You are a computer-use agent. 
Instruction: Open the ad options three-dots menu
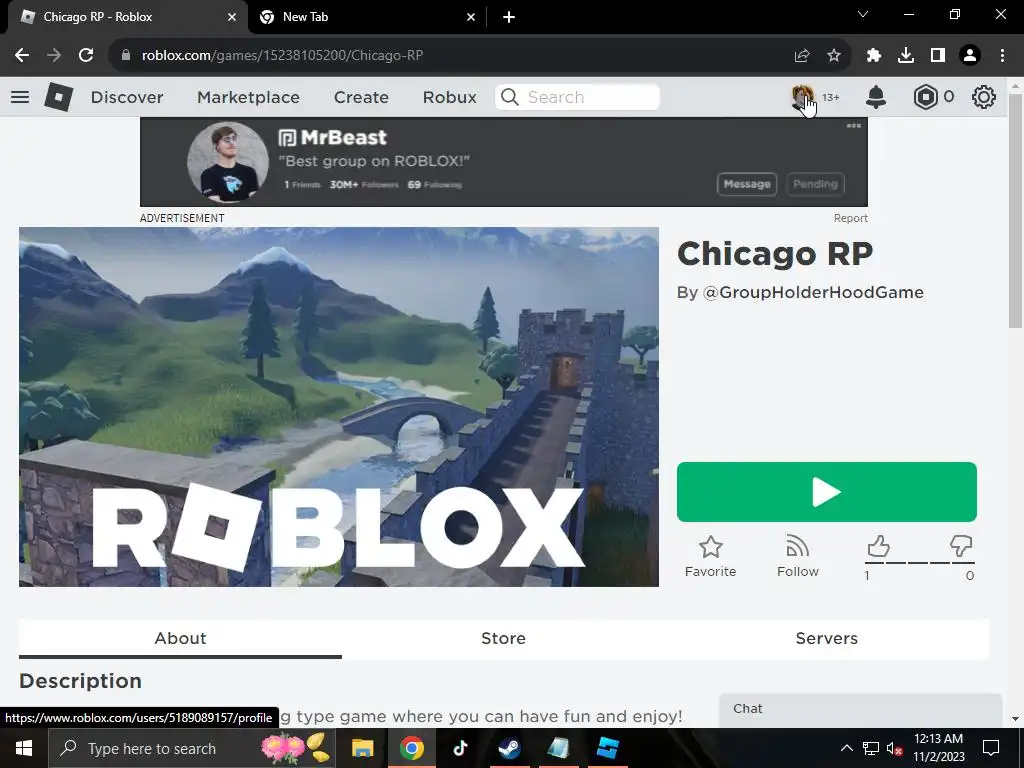pyautogui.click(x=854, y=125)
